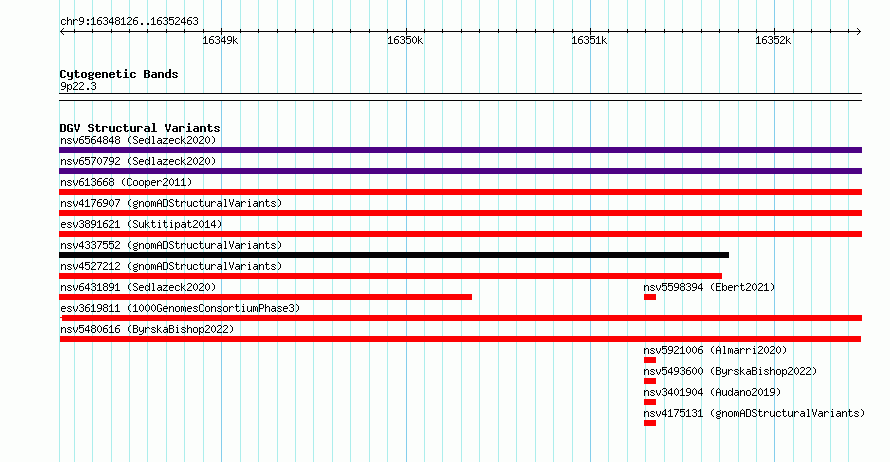
Task: Click the purple bar for nsv6564848
Action: (460, 150)
